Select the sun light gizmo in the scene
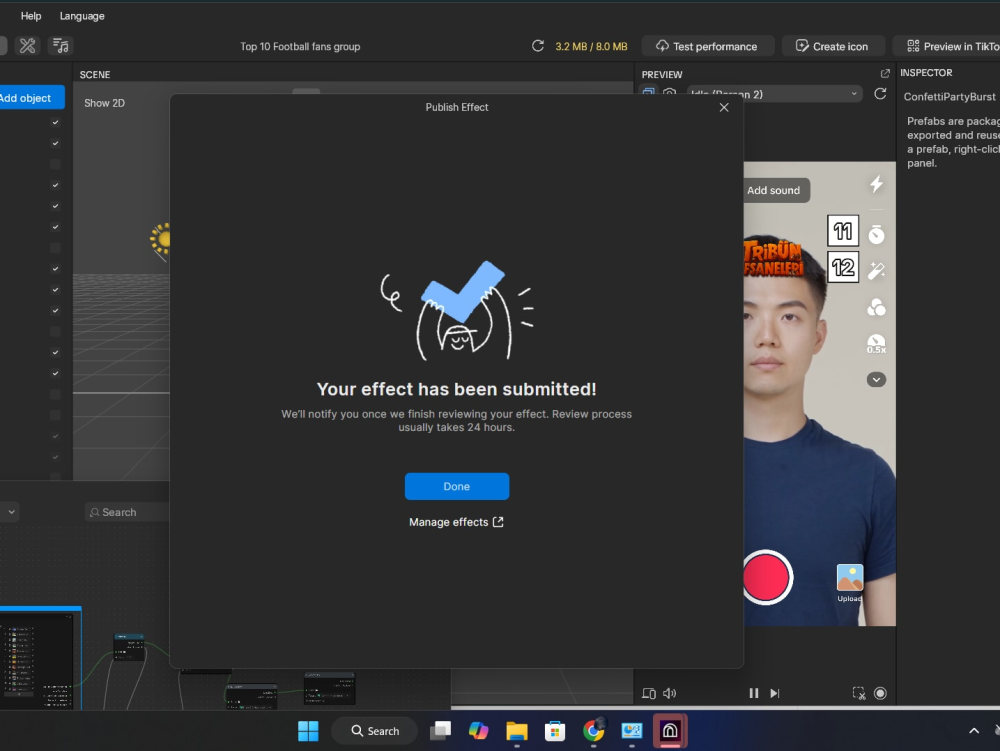This screenshot has width=1000, height=751. pos(161,240)
